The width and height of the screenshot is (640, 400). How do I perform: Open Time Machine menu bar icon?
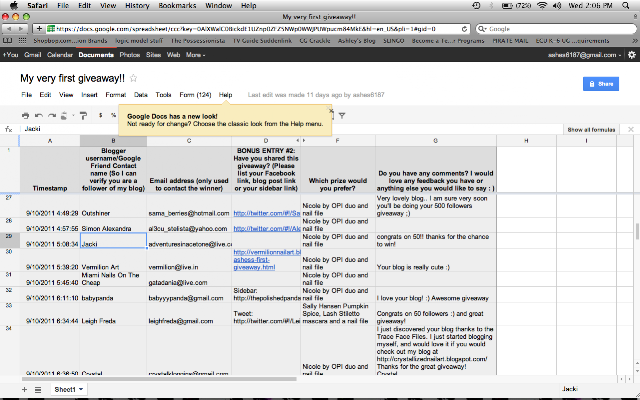pyautogui.click(x=476, y=6)
